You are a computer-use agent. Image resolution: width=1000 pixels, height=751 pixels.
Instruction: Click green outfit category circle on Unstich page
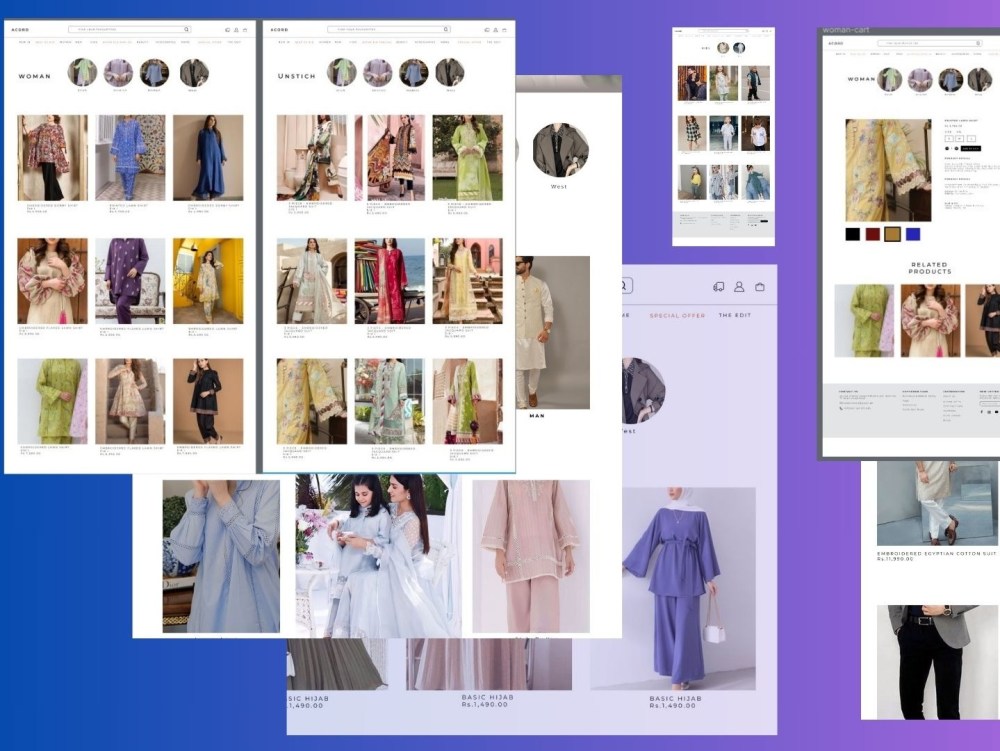point(341,72)
